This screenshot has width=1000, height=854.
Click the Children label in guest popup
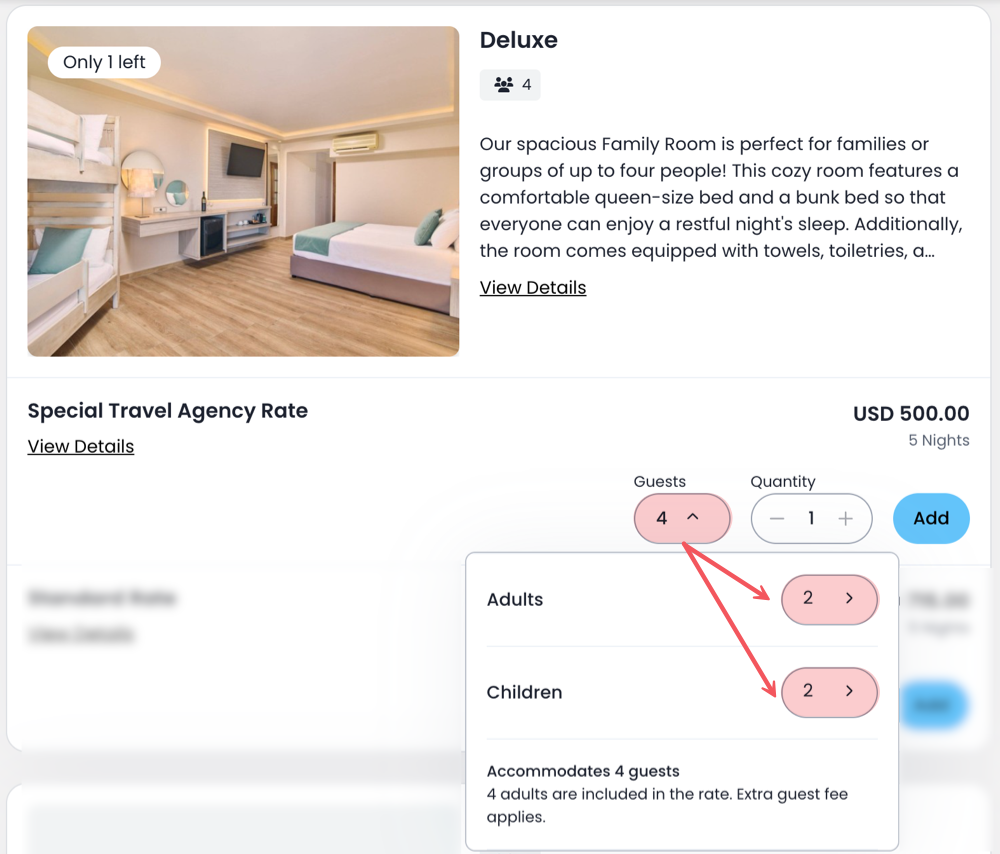click(x=524, y=692)
